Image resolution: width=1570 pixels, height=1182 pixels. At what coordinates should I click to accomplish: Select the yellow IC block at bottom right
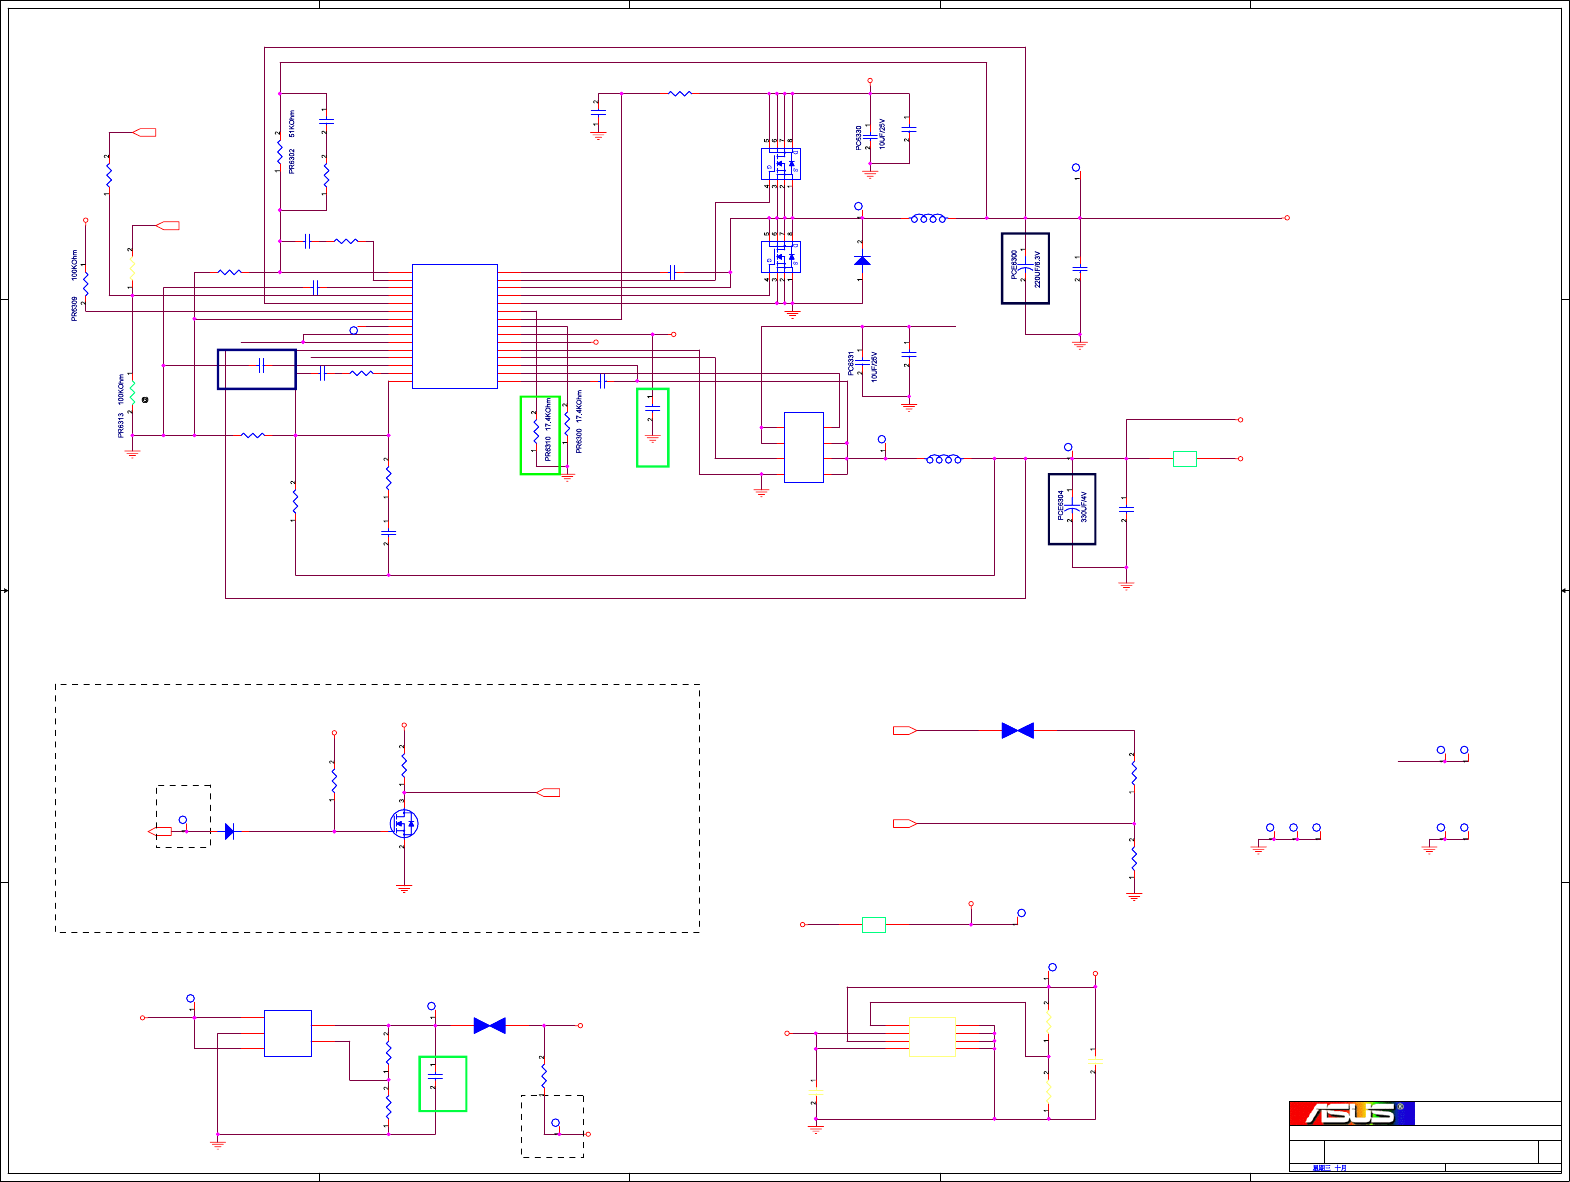(932, 1037)
